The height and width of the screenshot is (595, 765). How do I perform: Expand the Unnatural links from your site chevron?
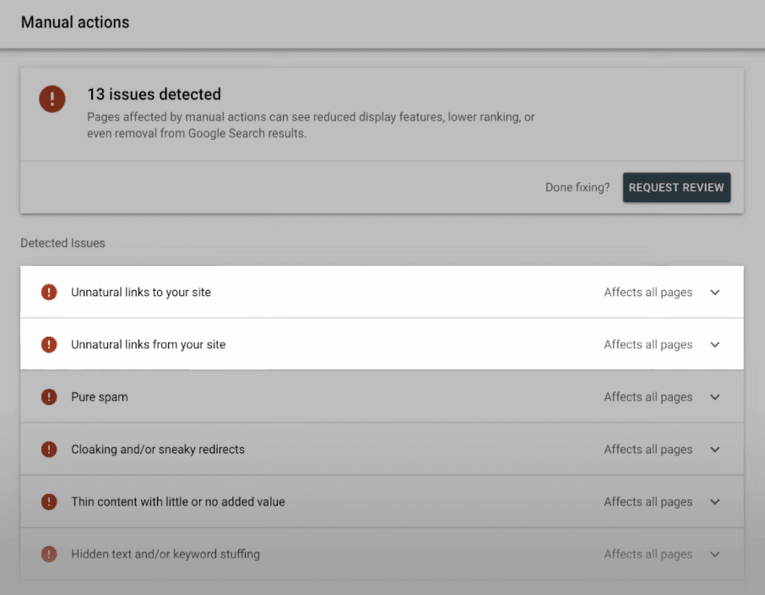(x=715, y=345)
